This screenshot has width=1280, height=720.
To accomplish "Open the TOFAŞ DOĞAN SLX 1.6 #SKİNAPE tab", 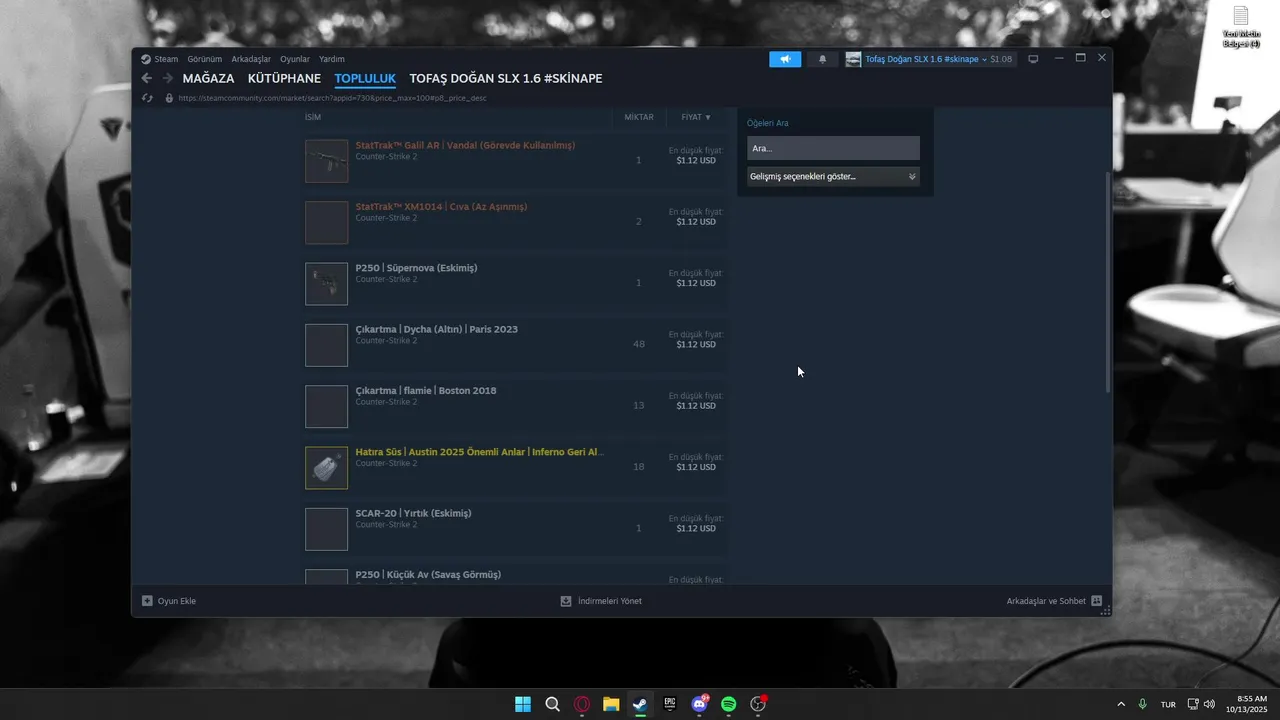I will tap(506, 78).
